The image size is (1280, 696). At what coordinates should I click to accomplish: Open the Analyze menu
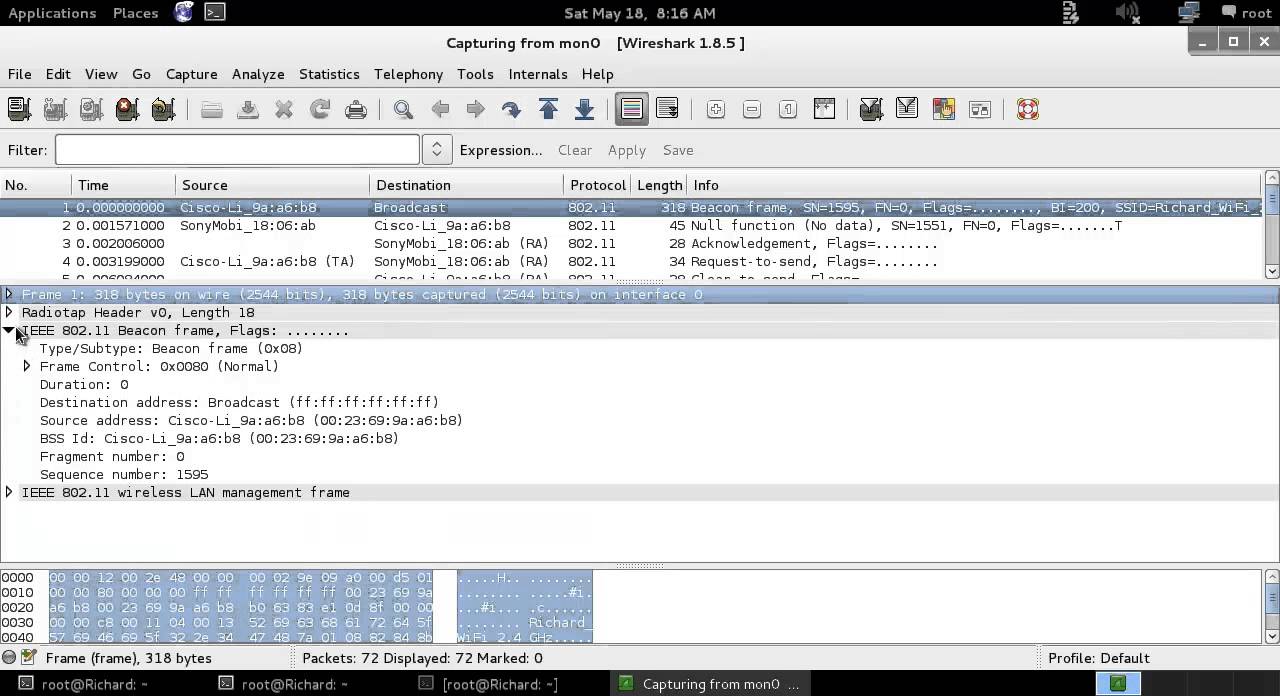point(258,74)
